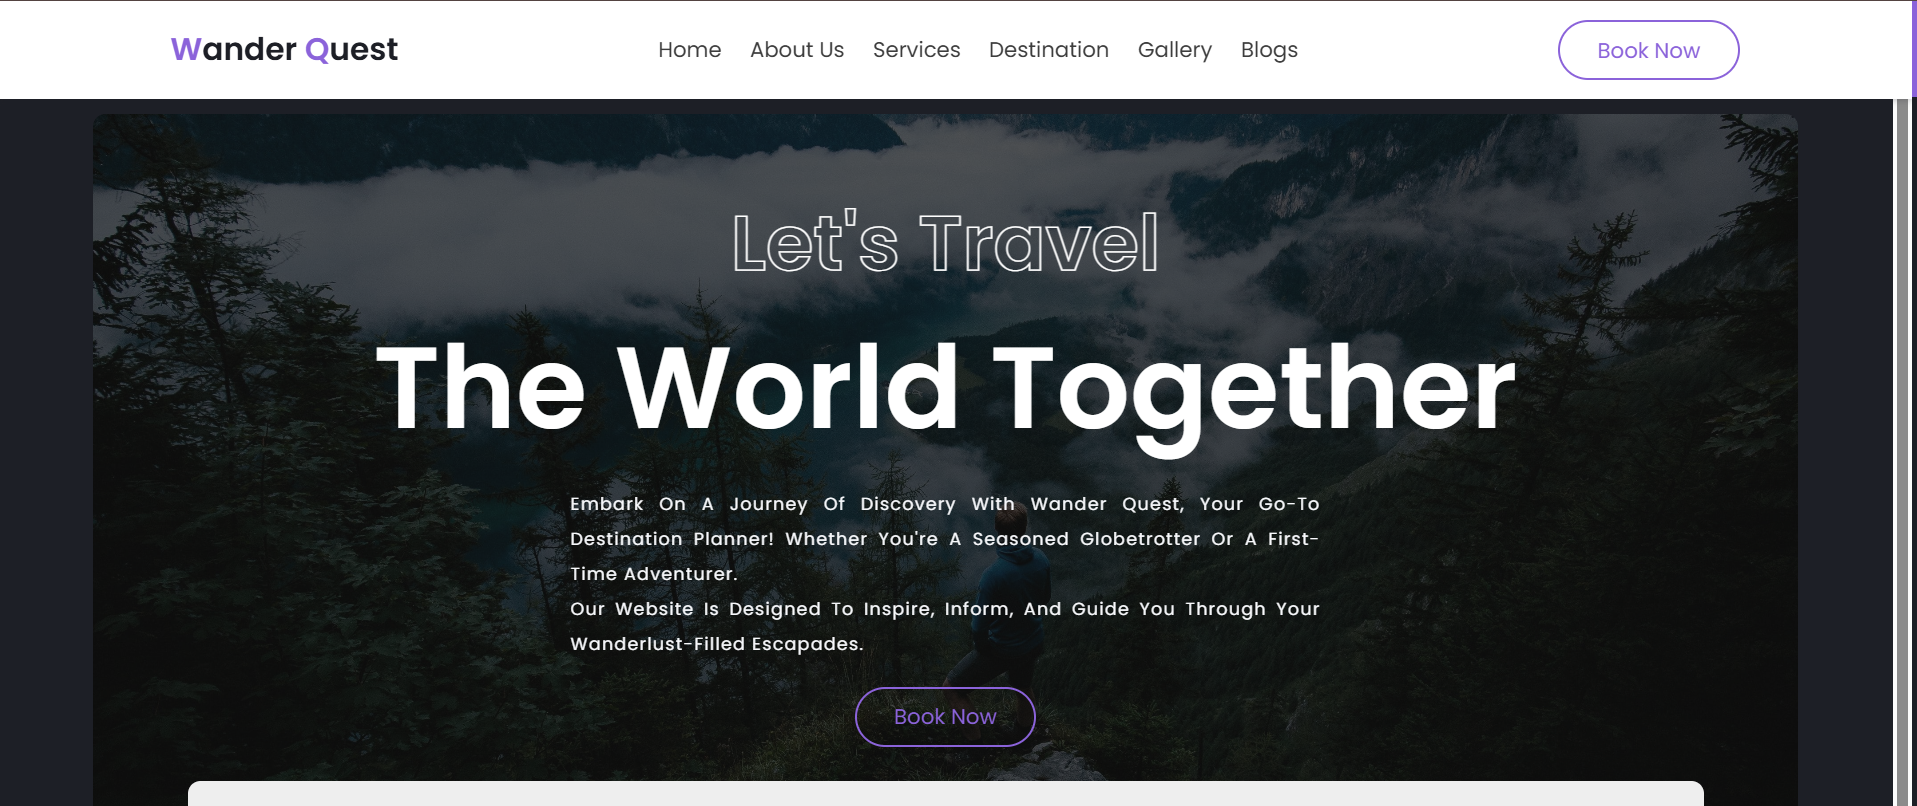Click the outlined Let's Travel heading
The width and height of the screenshot is (1917, 806).
click(946, 243)
